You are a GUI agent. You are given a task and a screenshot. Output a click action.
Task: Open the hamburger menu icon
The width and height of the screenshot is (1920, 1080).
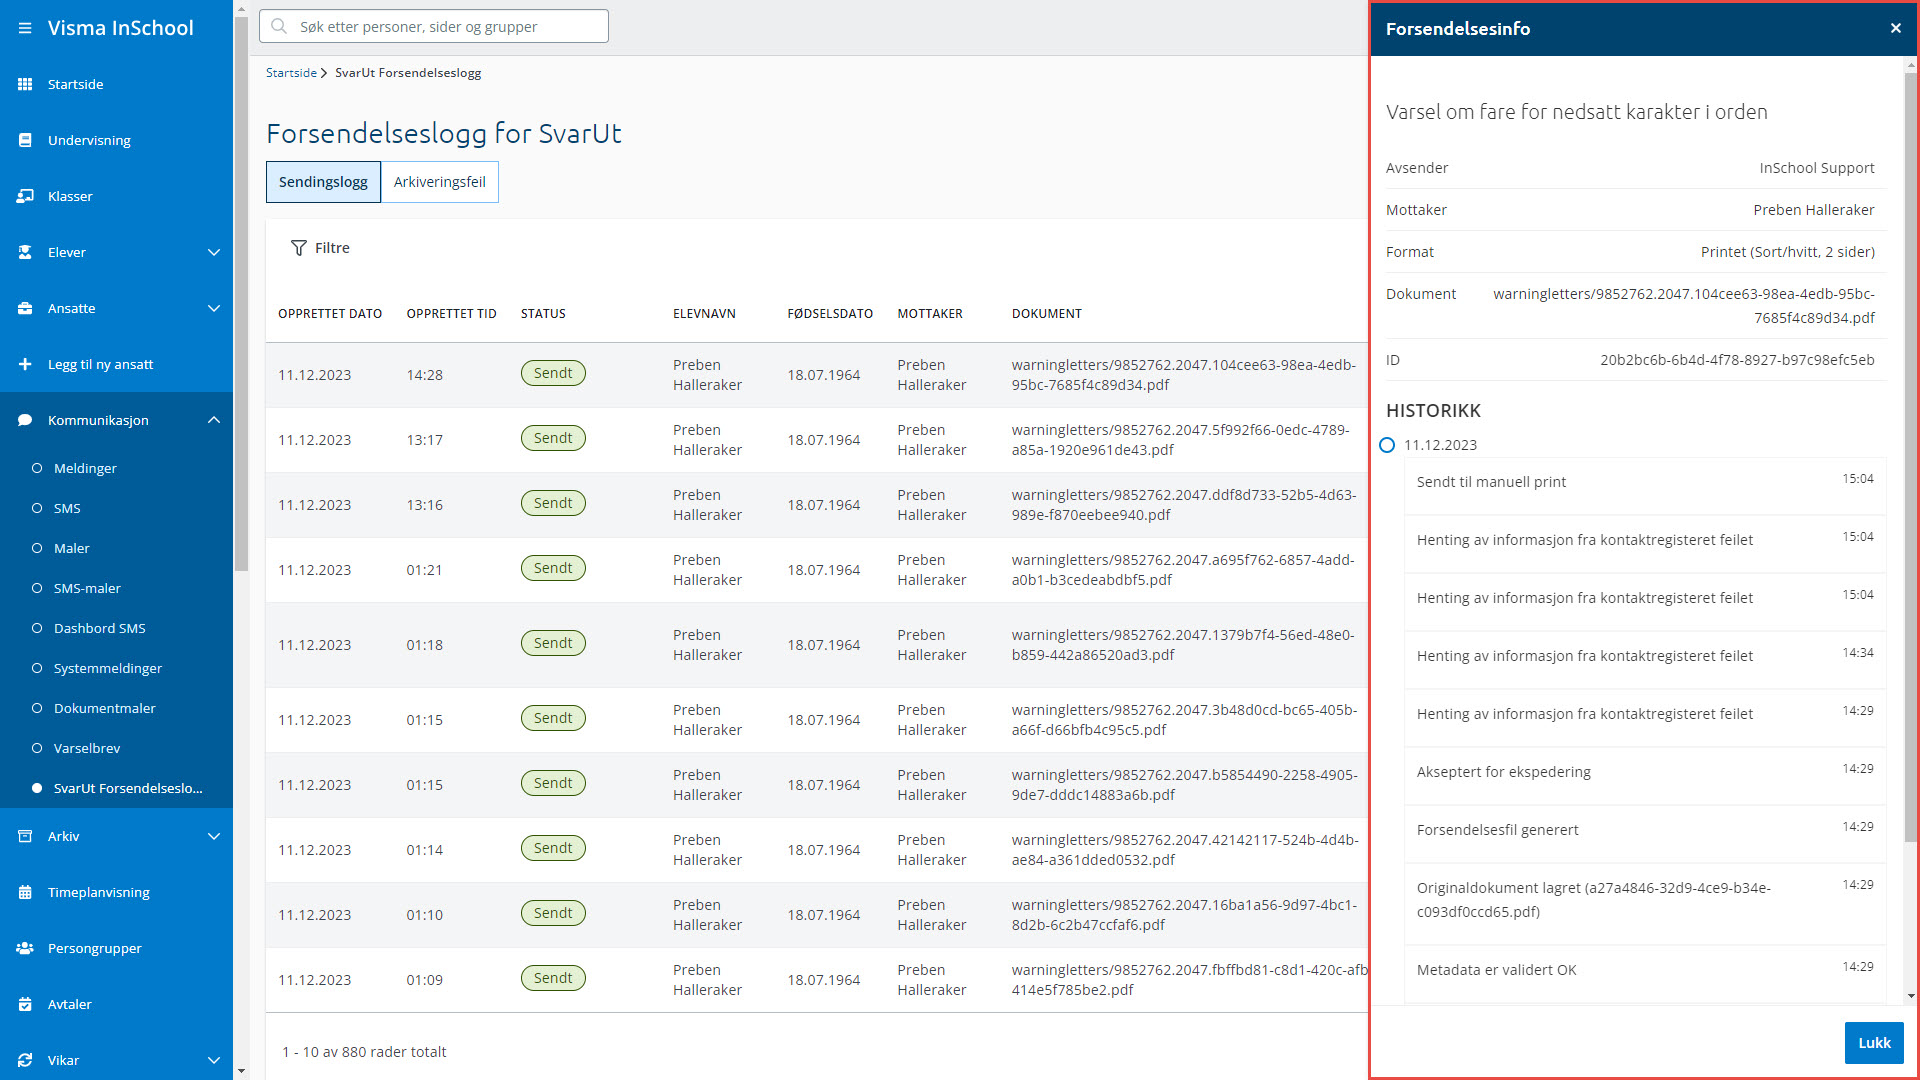point(25,28)
